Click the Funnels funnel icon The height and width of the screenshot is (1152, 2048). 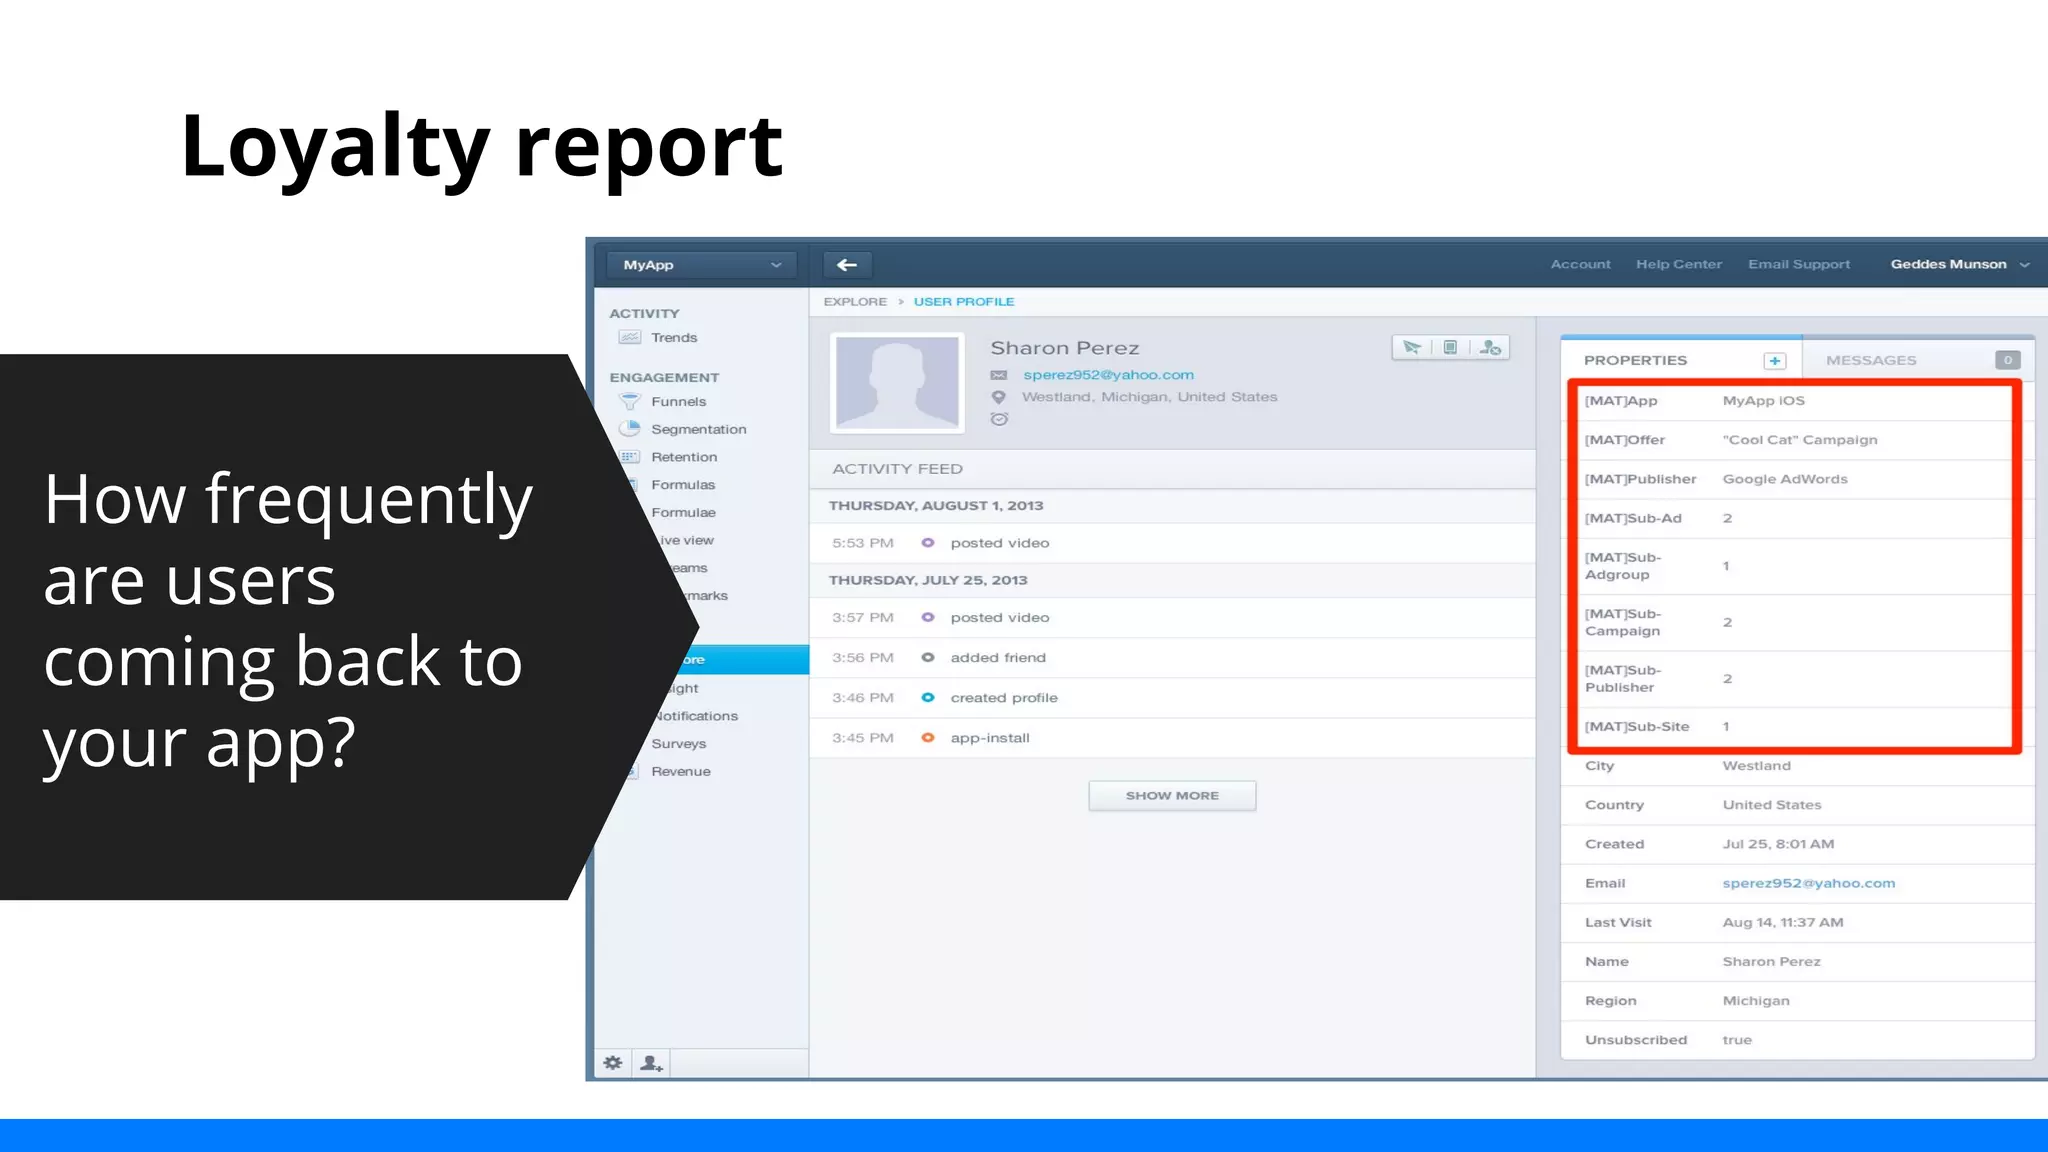point(629,401)
